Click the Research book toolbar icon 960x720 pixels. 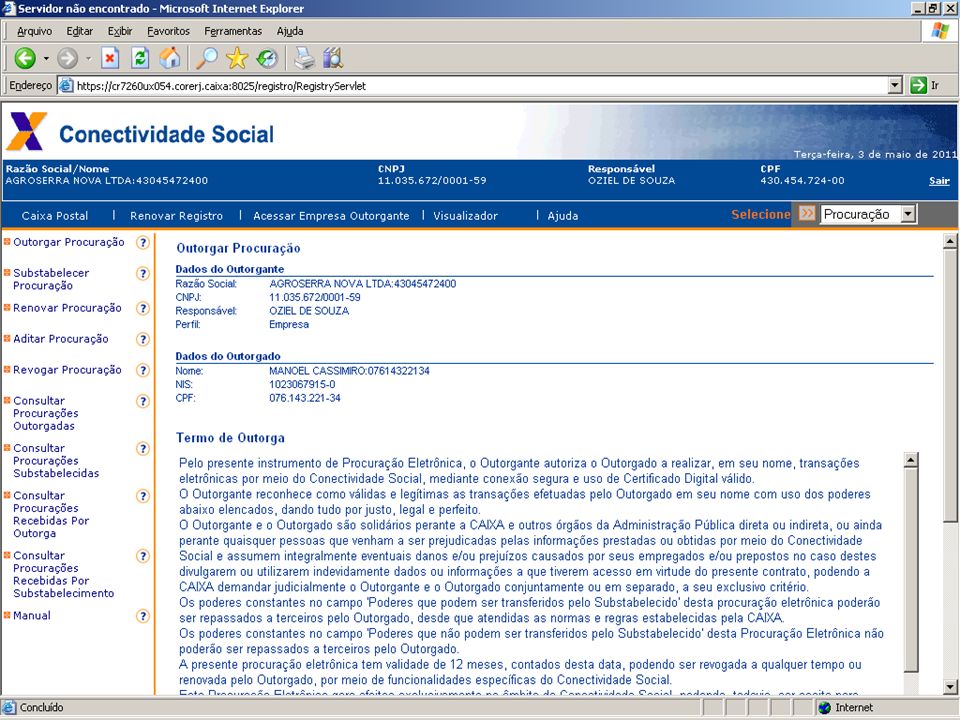point(333,59)
